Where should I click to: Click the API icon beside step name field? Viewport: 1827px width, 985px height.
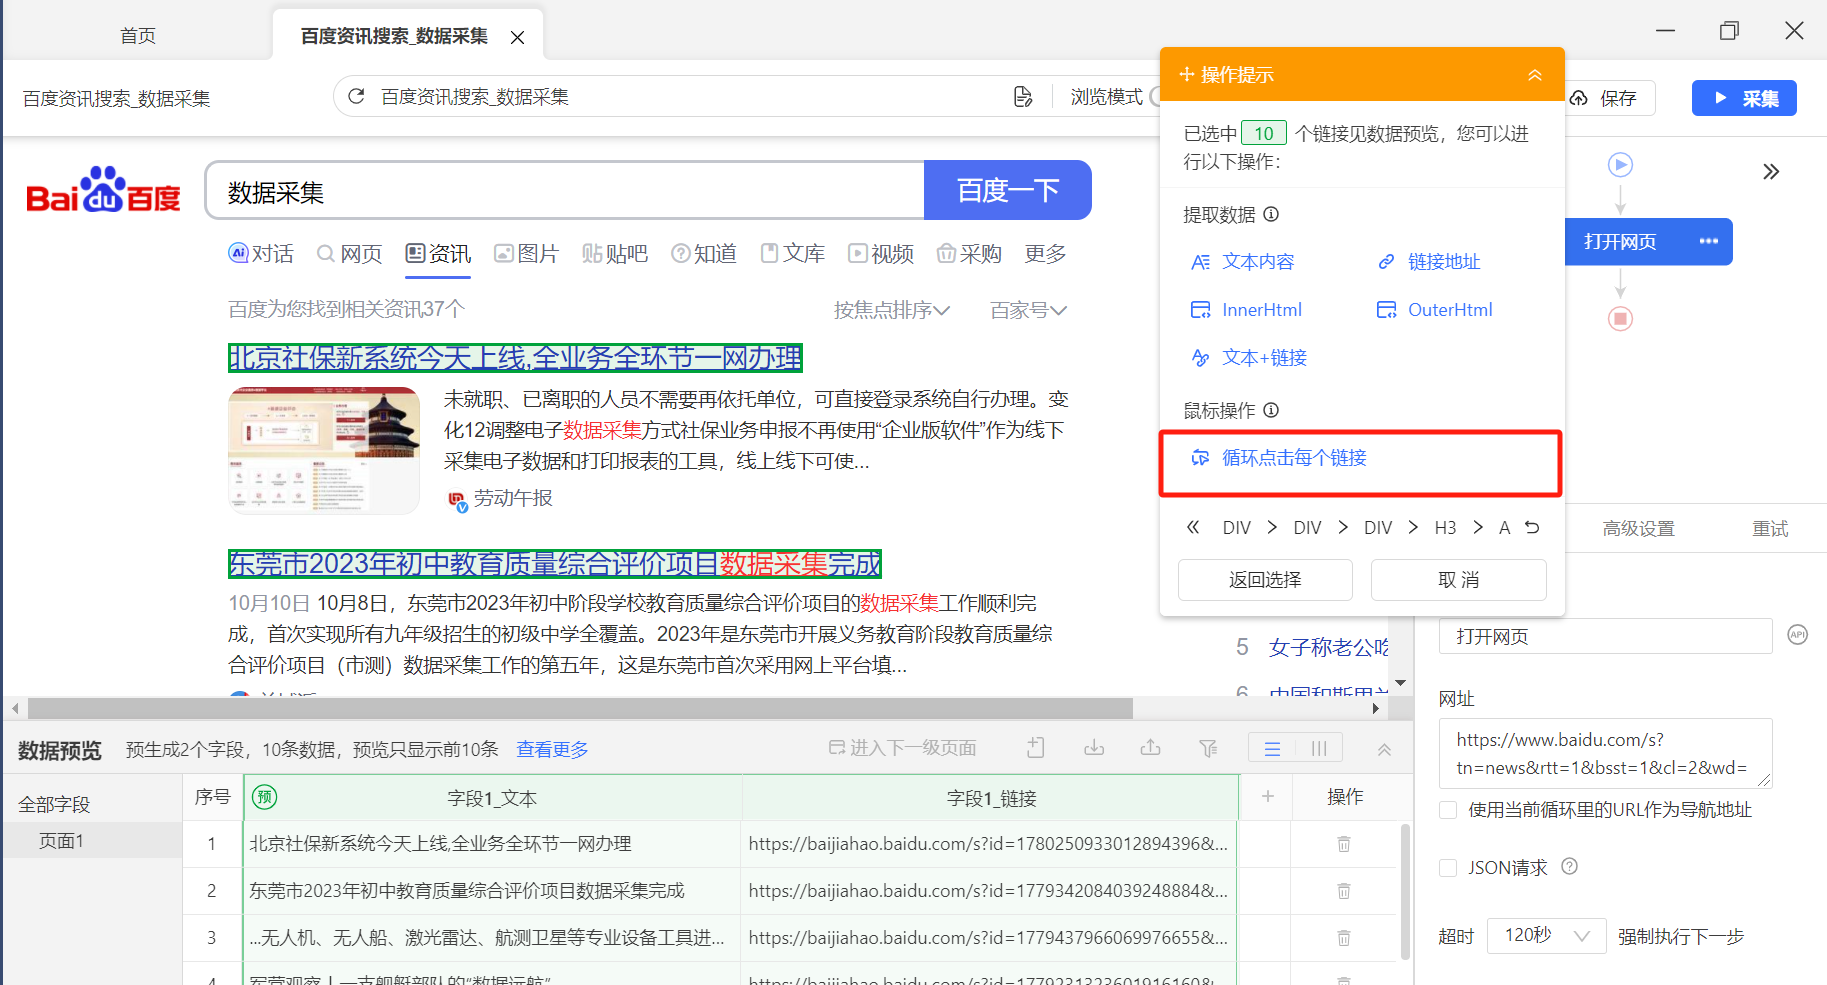[1797, 635]
